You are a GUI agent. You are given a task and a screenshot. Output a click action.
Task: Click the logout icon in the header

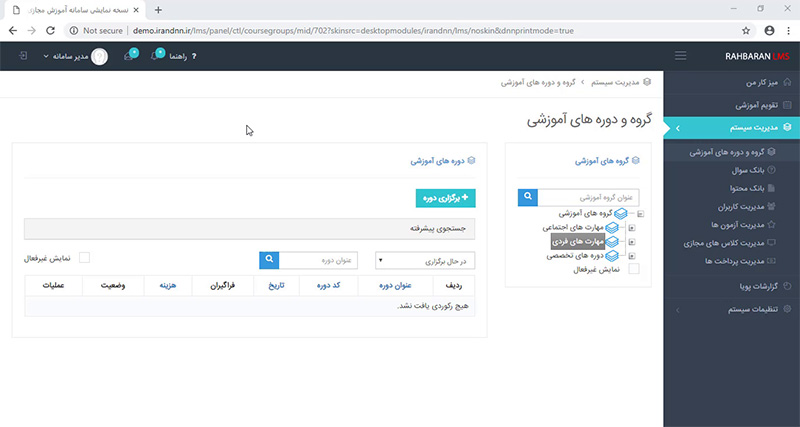click(23, 56)
